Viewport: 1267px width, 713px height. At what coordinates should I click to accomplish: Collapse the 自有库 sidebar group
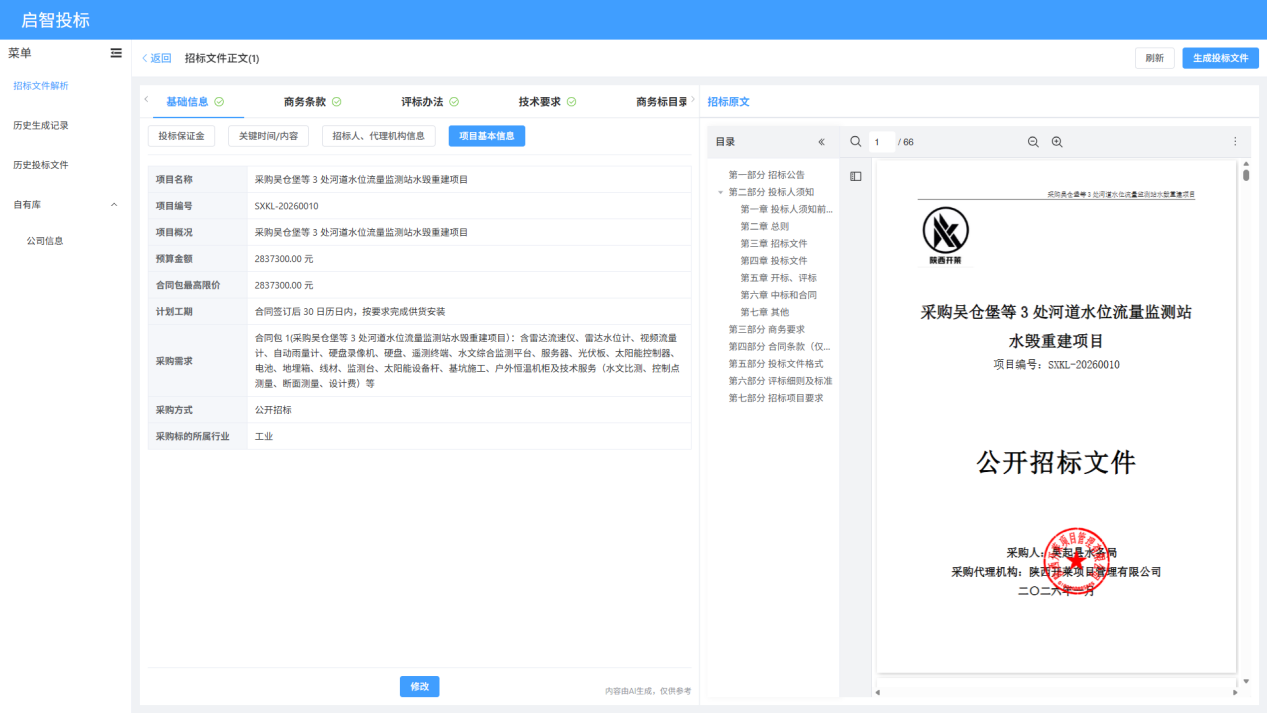tap(113, 205)
